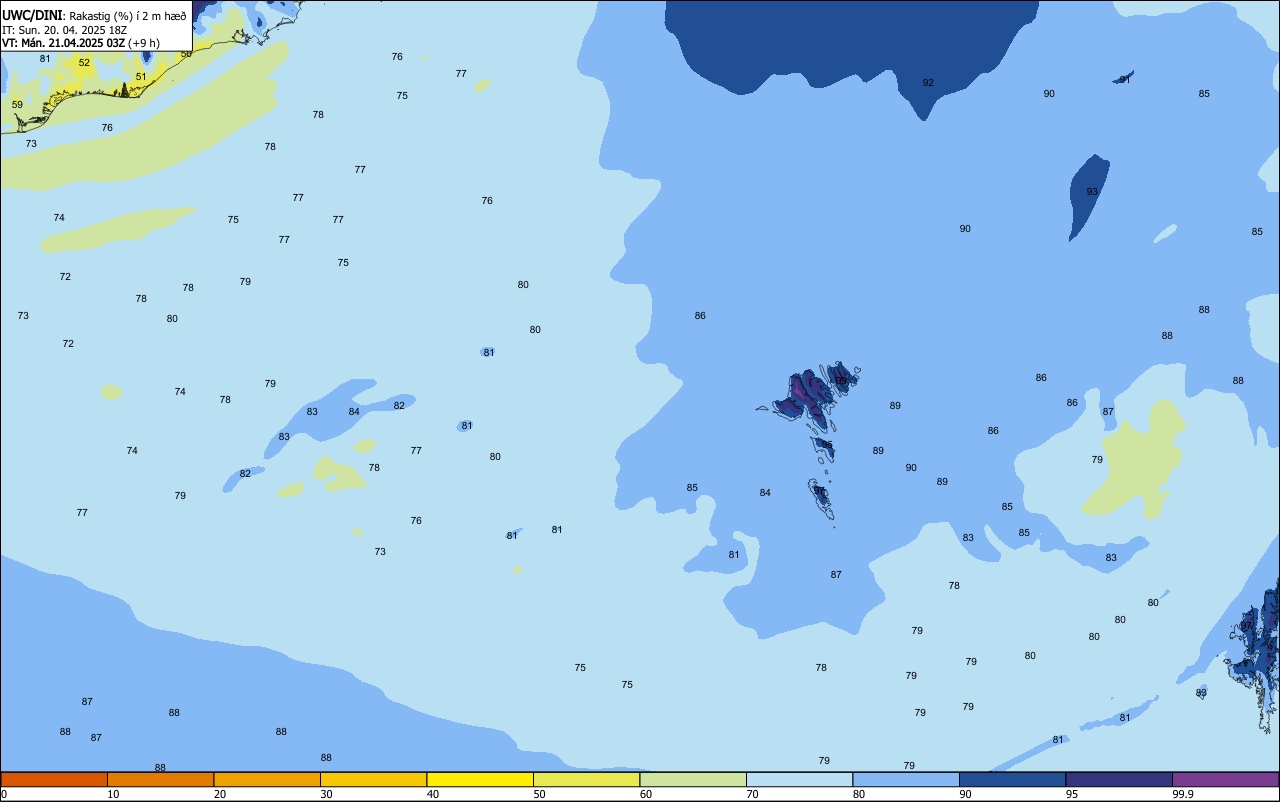This screenshot has height=802, width=1280.
Task: Click the 50–60 pale yellow legend swatch
Action: pos(586,779)
